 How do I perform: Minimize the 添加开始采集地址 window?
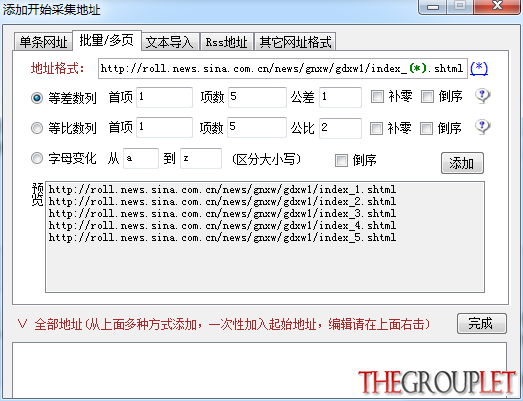[433, 6]
